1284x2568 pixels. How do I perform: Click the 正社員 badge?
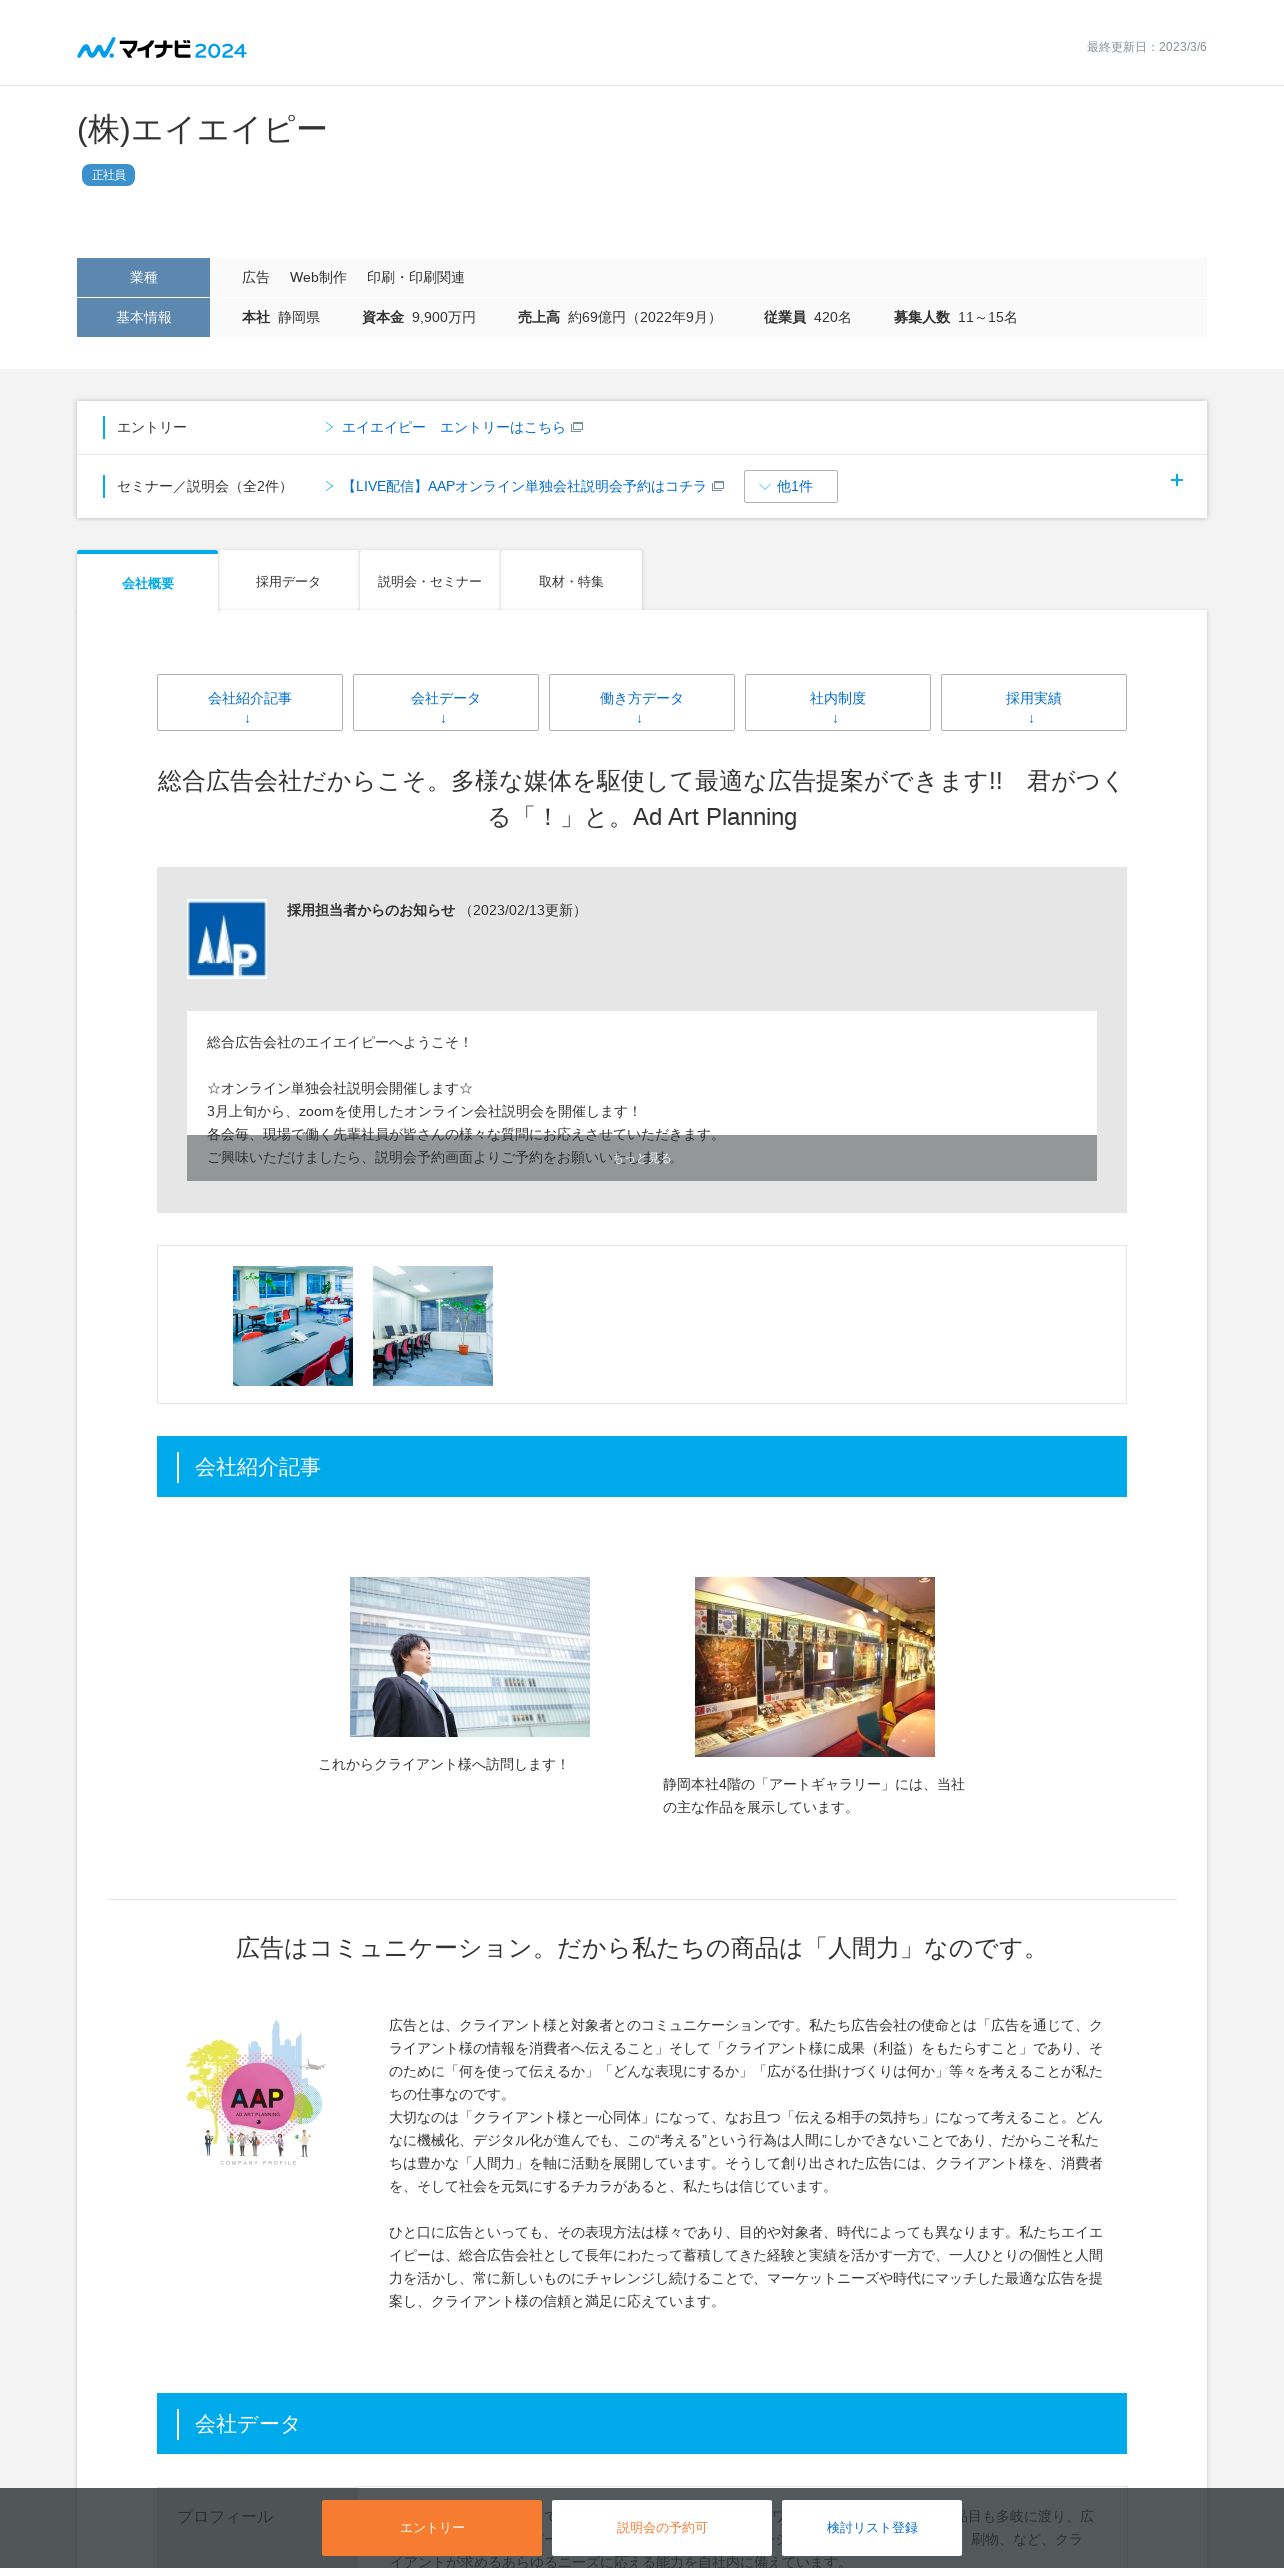108,175
